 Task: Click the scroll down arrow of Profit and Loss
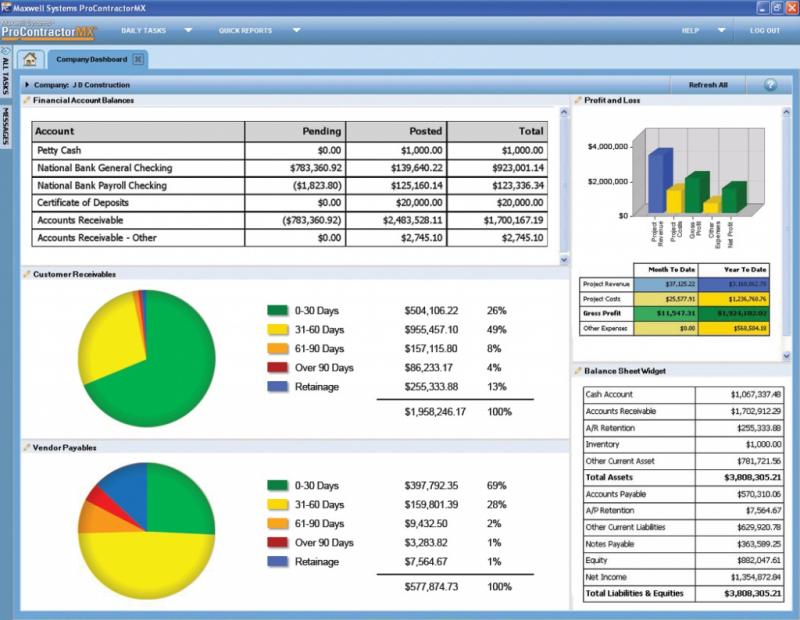click(786, 356)
